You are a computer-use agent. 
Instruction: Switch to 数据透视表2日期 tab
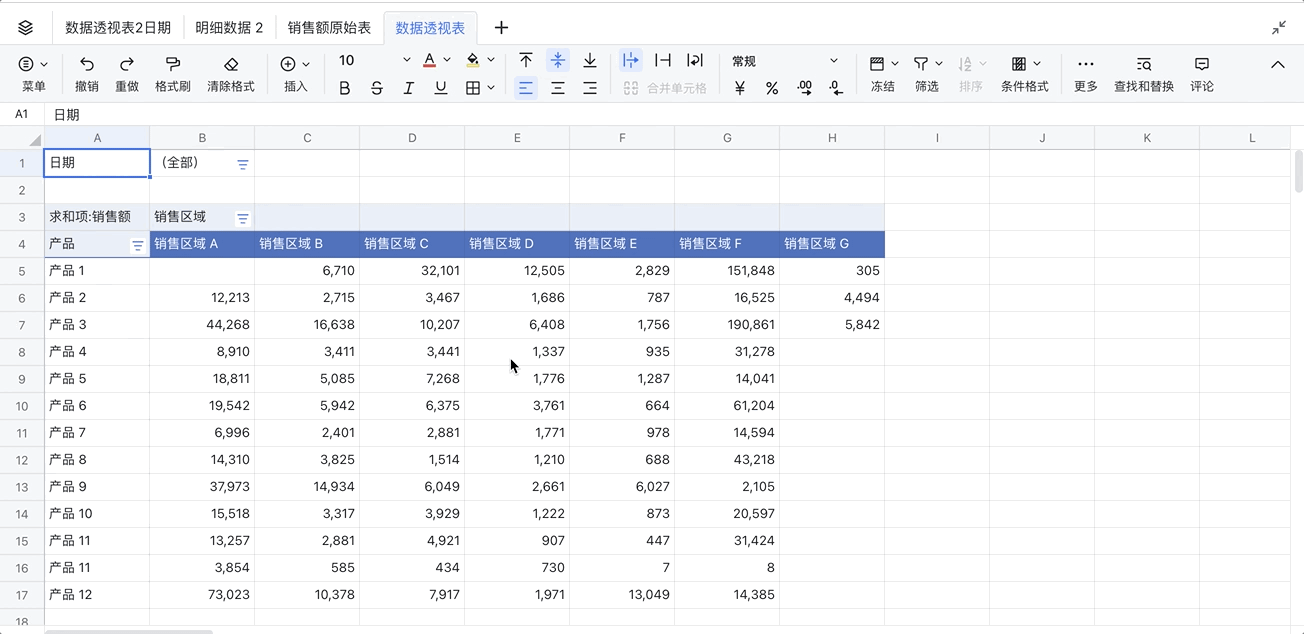click(118, 28)
